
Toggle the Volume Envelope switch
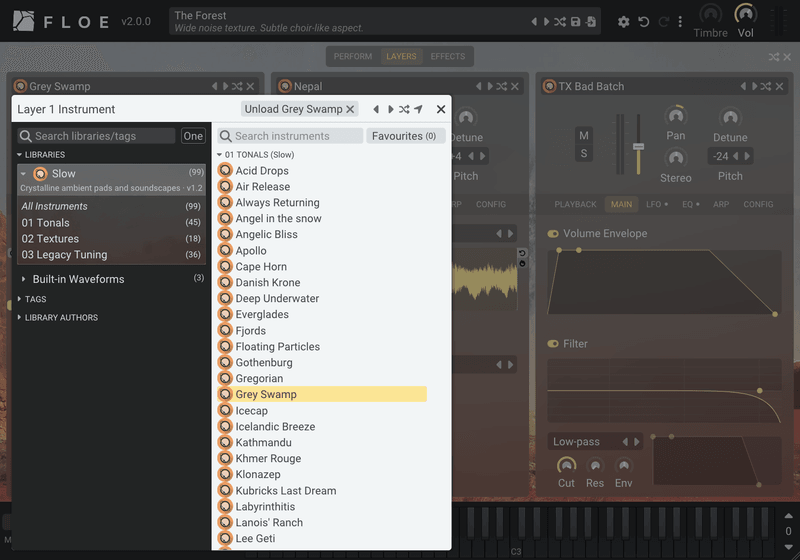(x=553, y=234)
